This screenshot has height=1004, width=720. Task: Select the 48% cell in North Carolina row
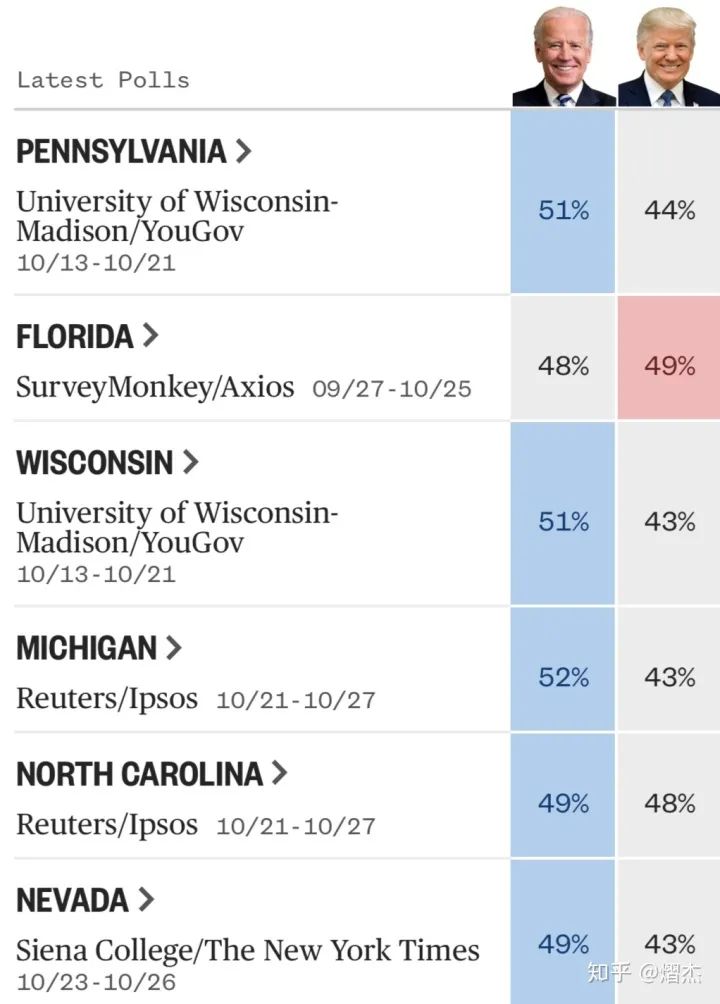(669, 803)
